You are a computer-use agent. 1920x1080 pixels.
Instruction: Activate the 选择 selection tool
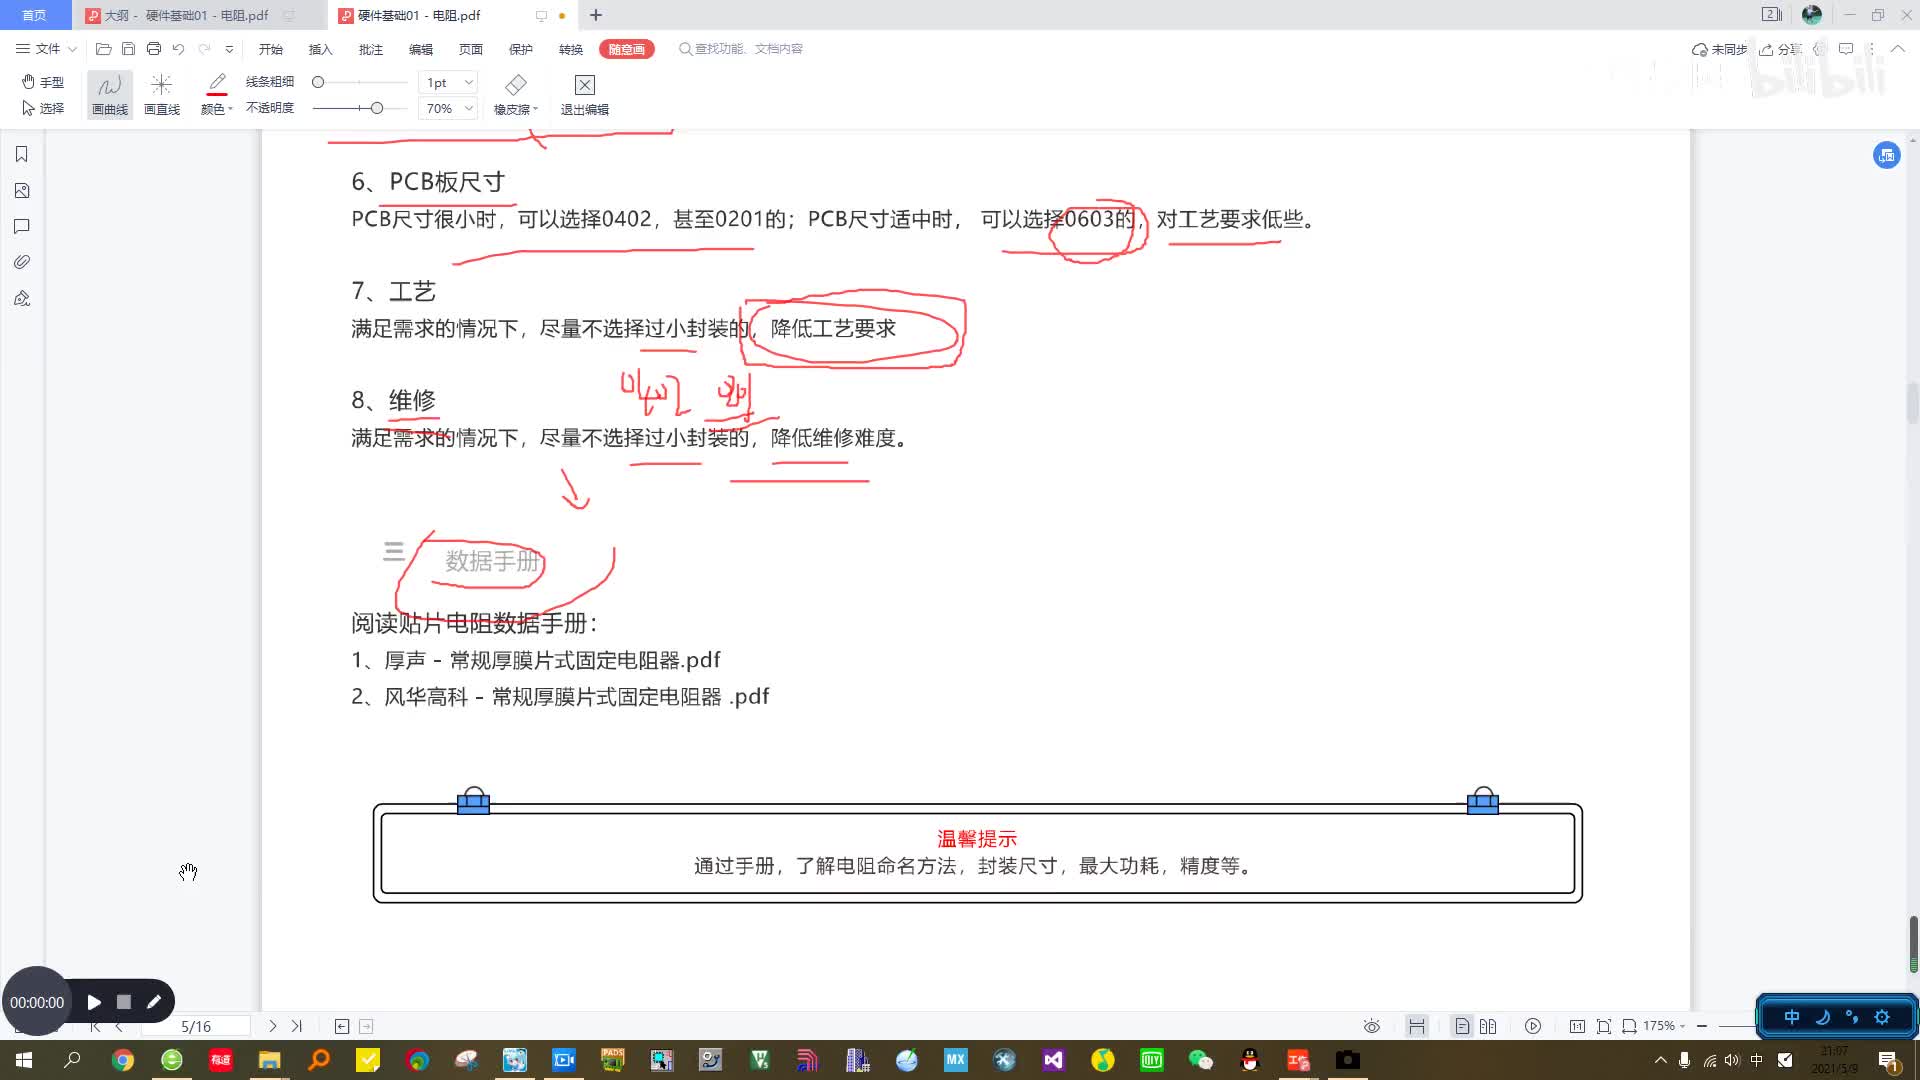click(43, 108)
